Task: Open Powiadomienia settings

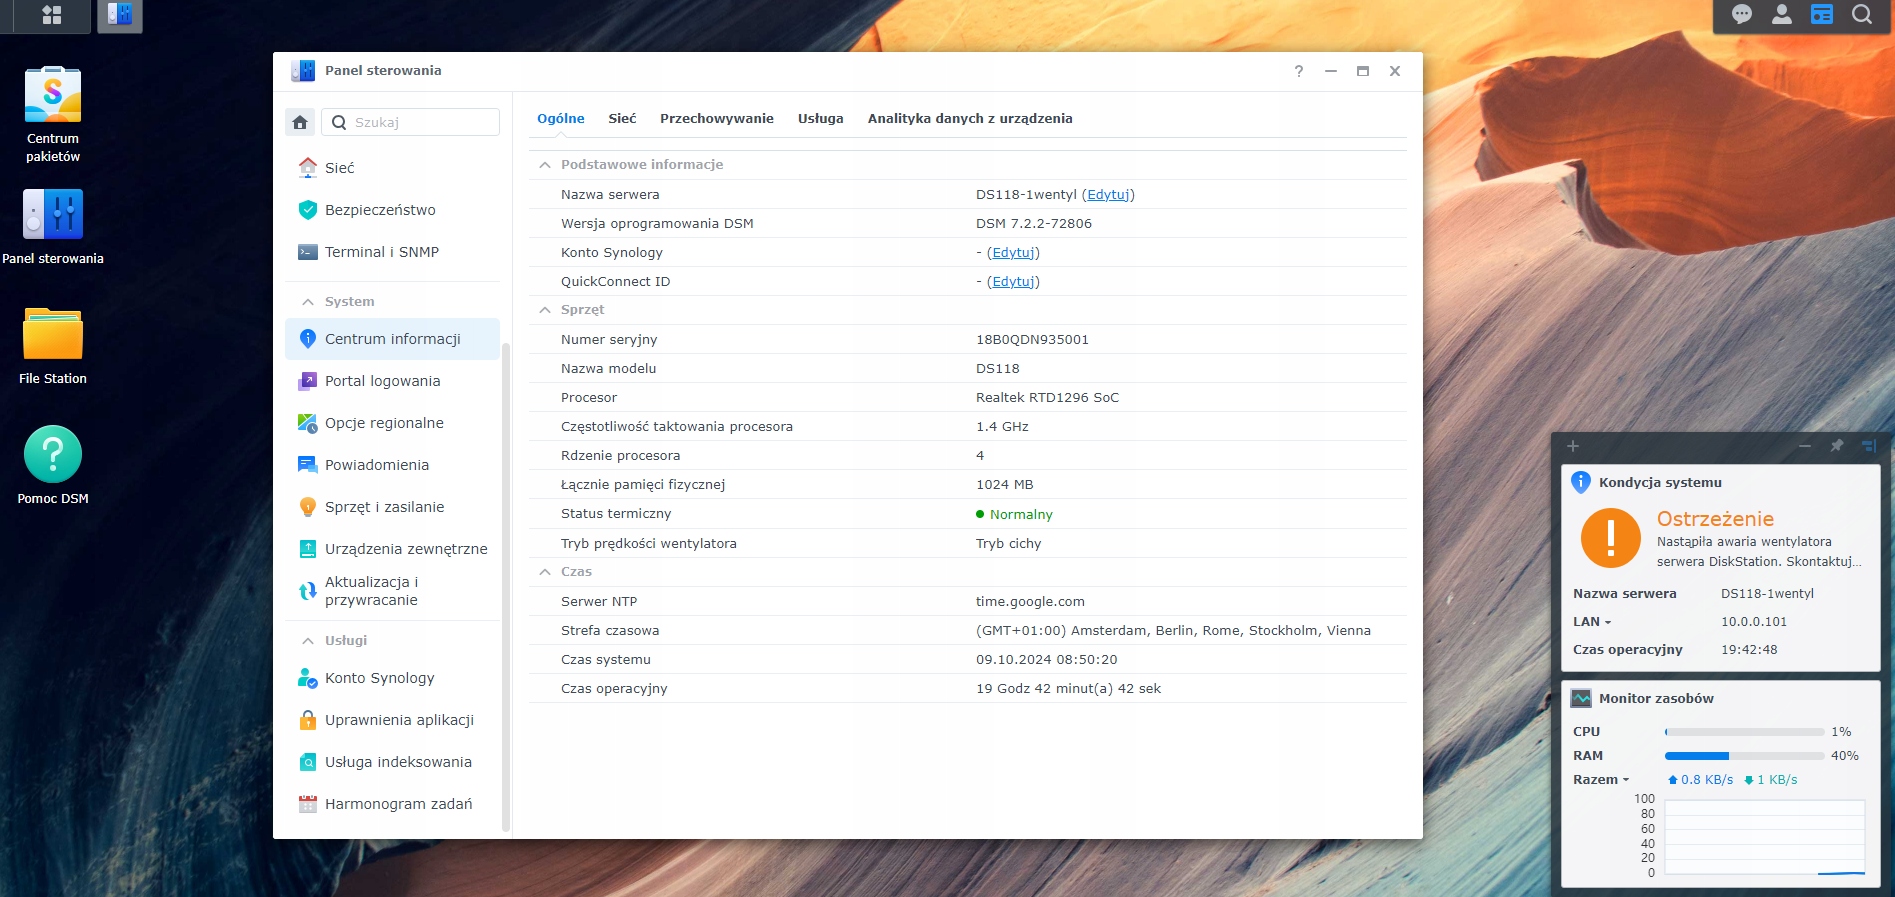Action: pos(392,465)
